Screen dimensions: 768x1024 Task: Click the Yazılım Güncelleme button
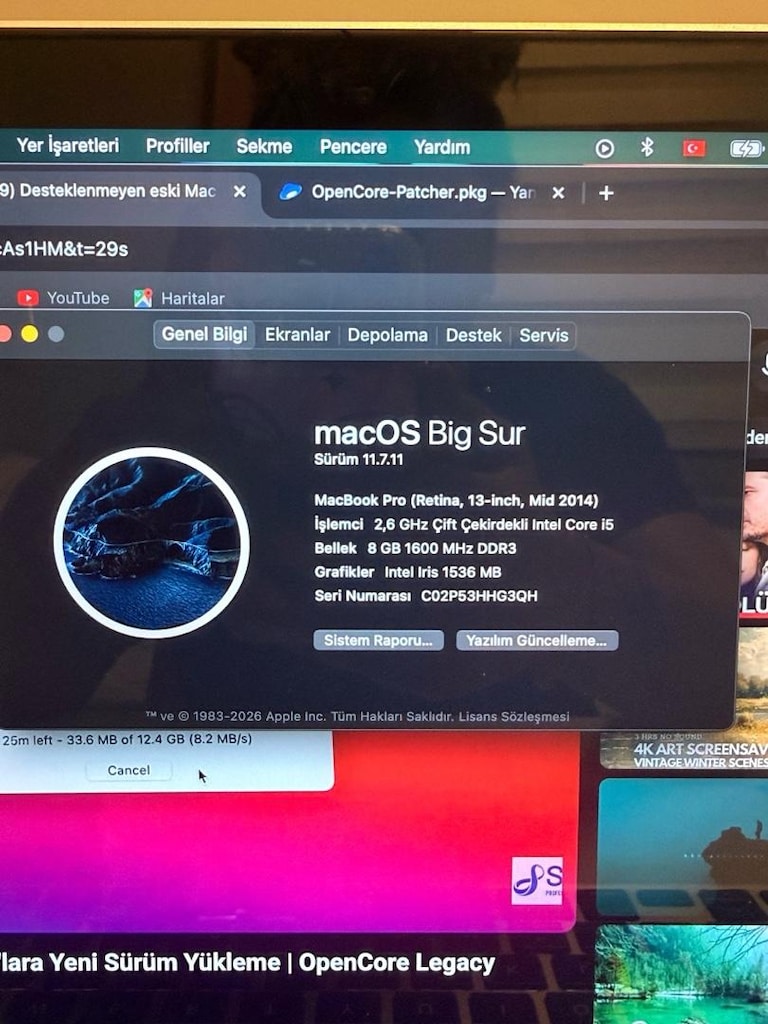click(537, 641)
